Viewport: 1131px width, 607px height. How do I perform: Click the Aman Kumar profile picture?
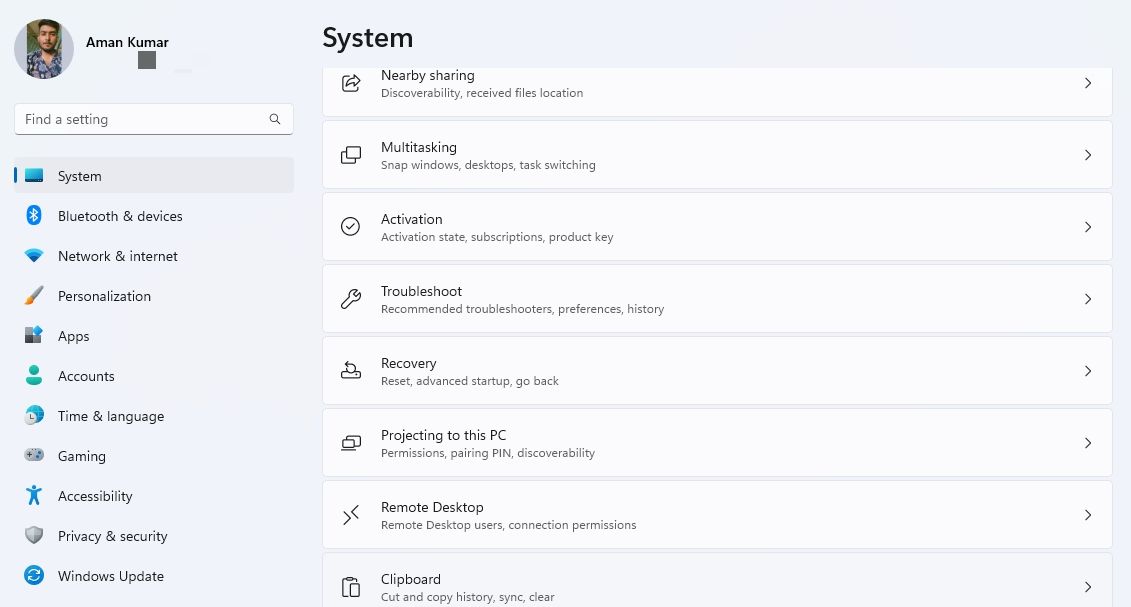point(44,49)
